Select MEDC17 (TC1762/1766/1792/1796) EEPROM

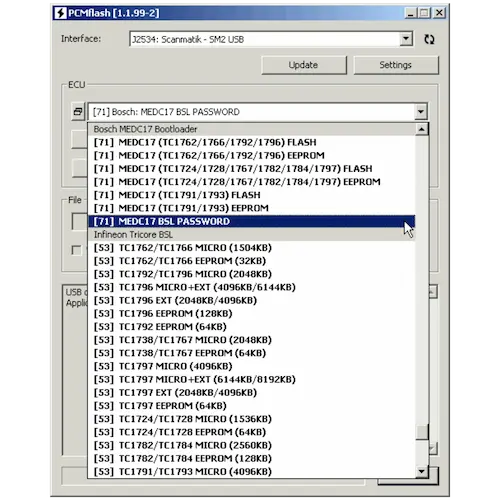(x=251, y=156)
